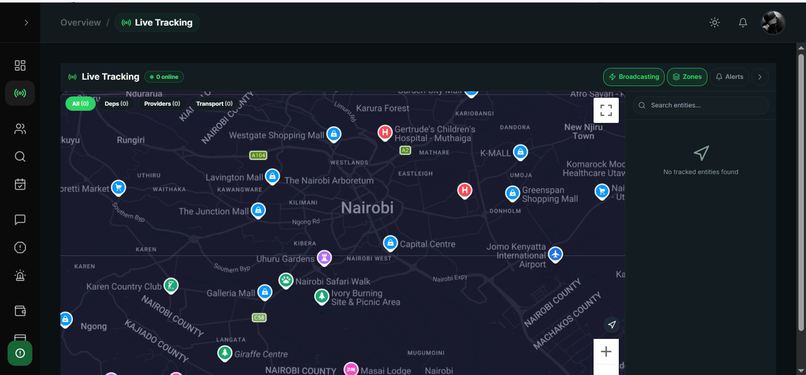This screenshot has height=375, width=806.
Task: Click the Jomo Kenyatta Airport marker
Action: tap(555, 254)
